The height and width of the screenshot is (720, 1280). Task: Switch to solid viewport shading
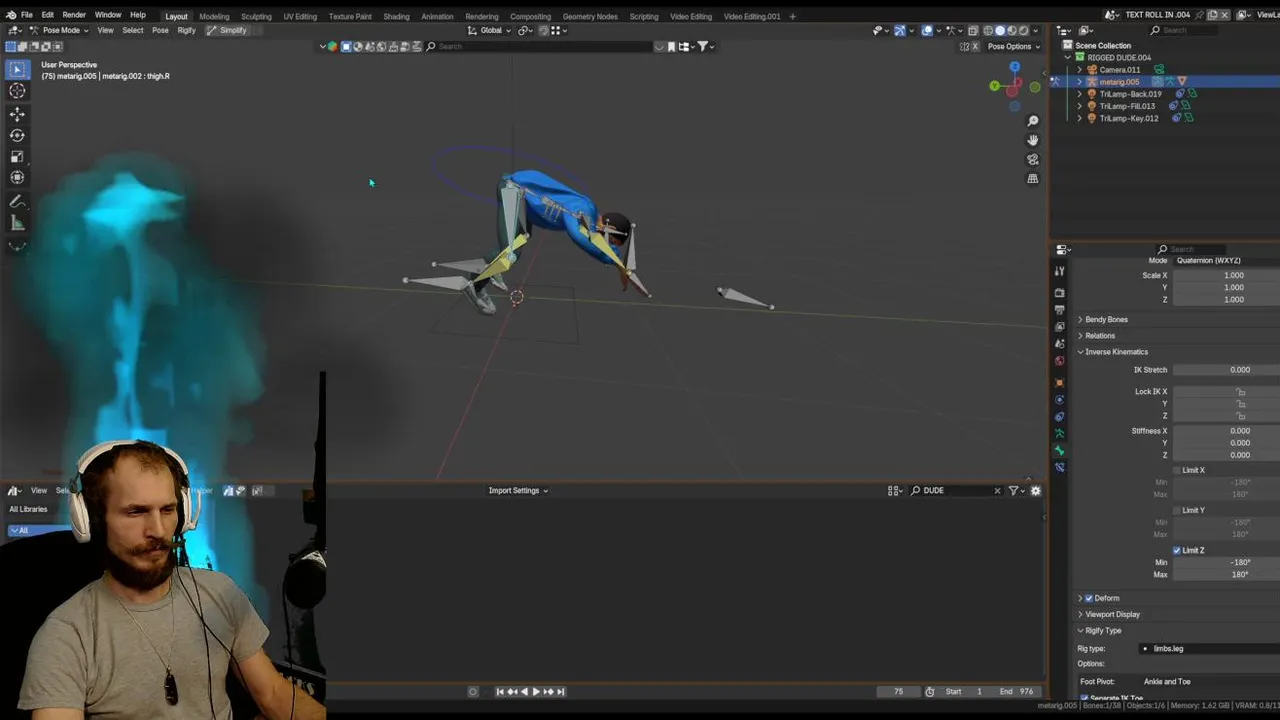click(x=1000, y=30)
